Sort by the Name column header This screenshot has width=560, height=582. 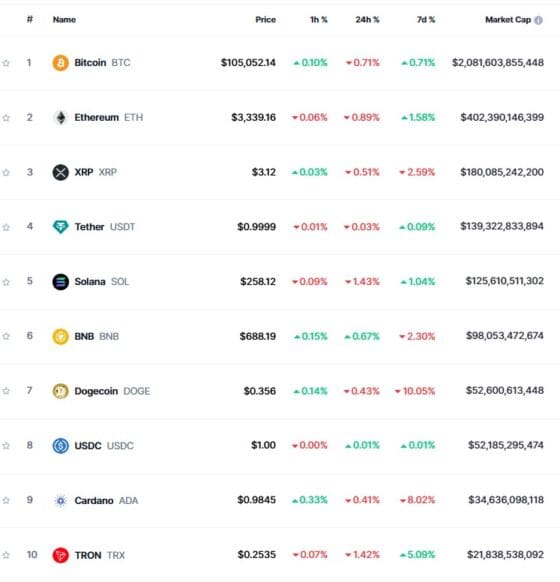coord(64,20)
